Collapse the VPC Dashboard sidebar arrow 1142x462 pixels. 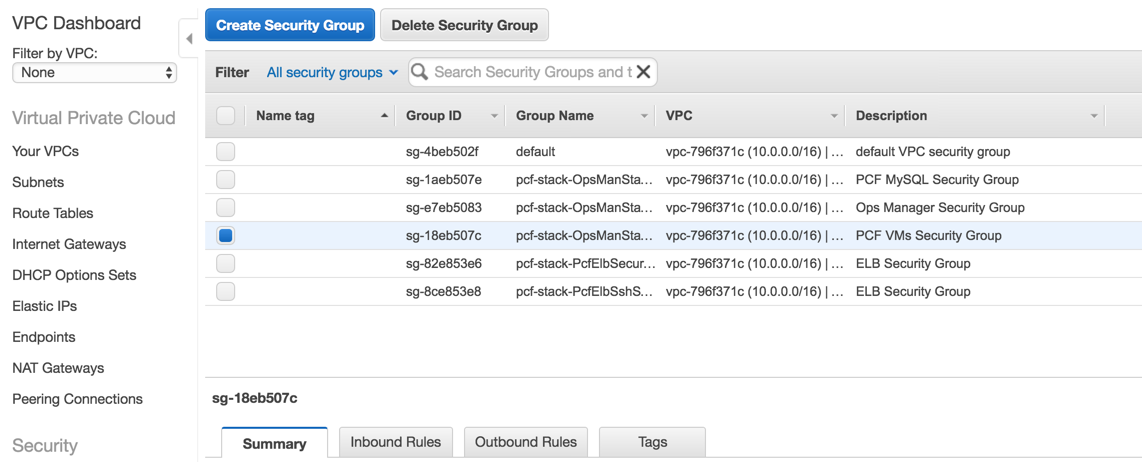[x=188, y=39]
